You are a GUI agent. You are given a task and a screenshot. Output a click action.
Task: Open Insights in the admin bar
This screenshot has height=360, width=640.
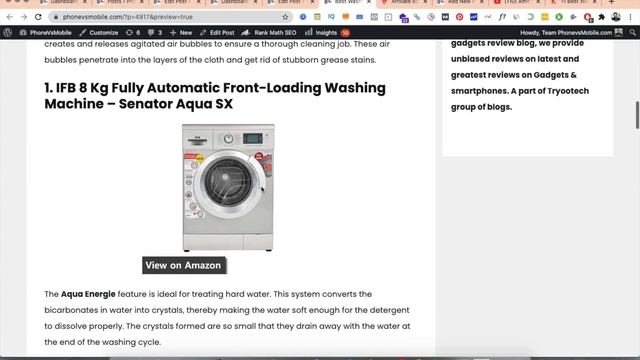point(327,33)
